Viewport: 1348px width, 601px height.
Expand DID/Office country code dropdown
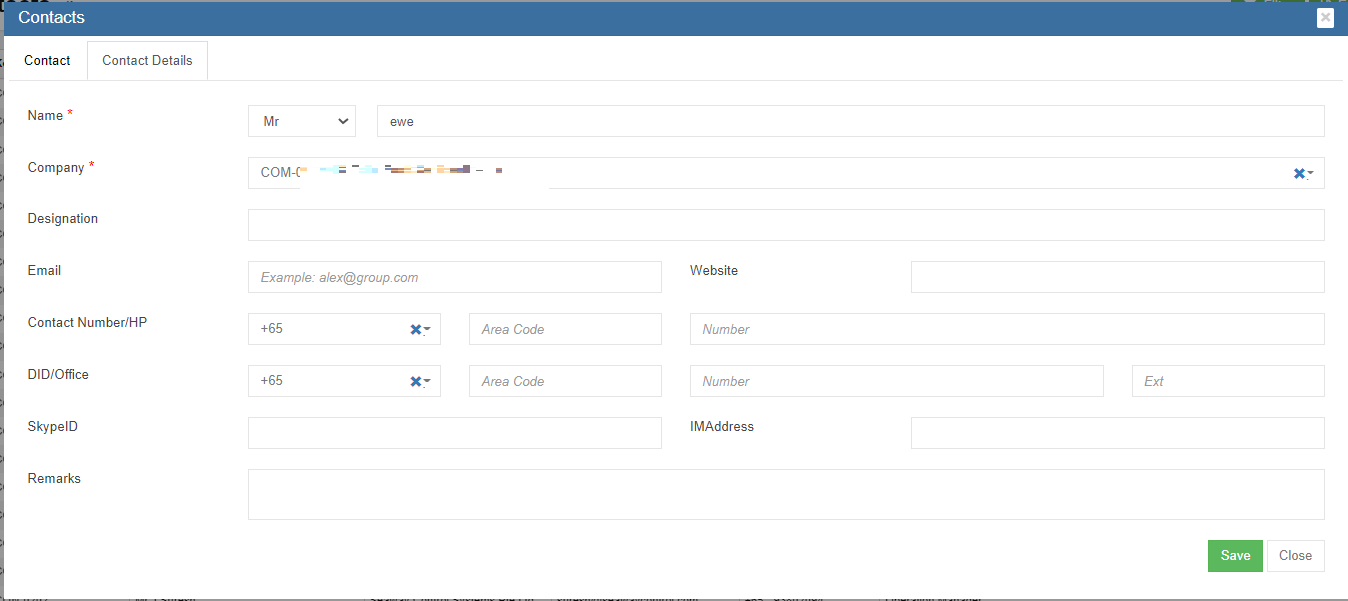click(x=428, y=381)
